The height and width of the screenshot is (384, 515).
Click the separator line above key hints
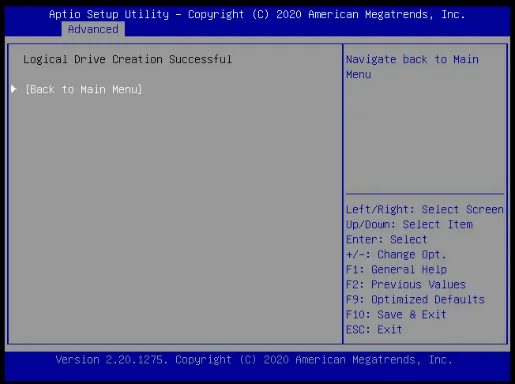click(425, 194)
